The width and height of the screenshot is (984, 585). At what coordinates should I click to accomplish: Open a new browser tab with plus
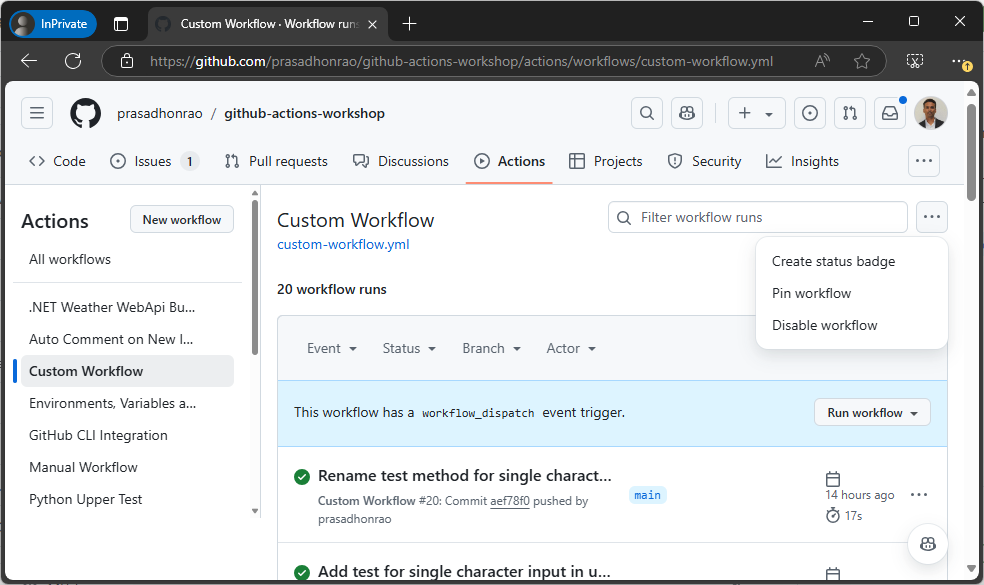(x=409, y=24)
